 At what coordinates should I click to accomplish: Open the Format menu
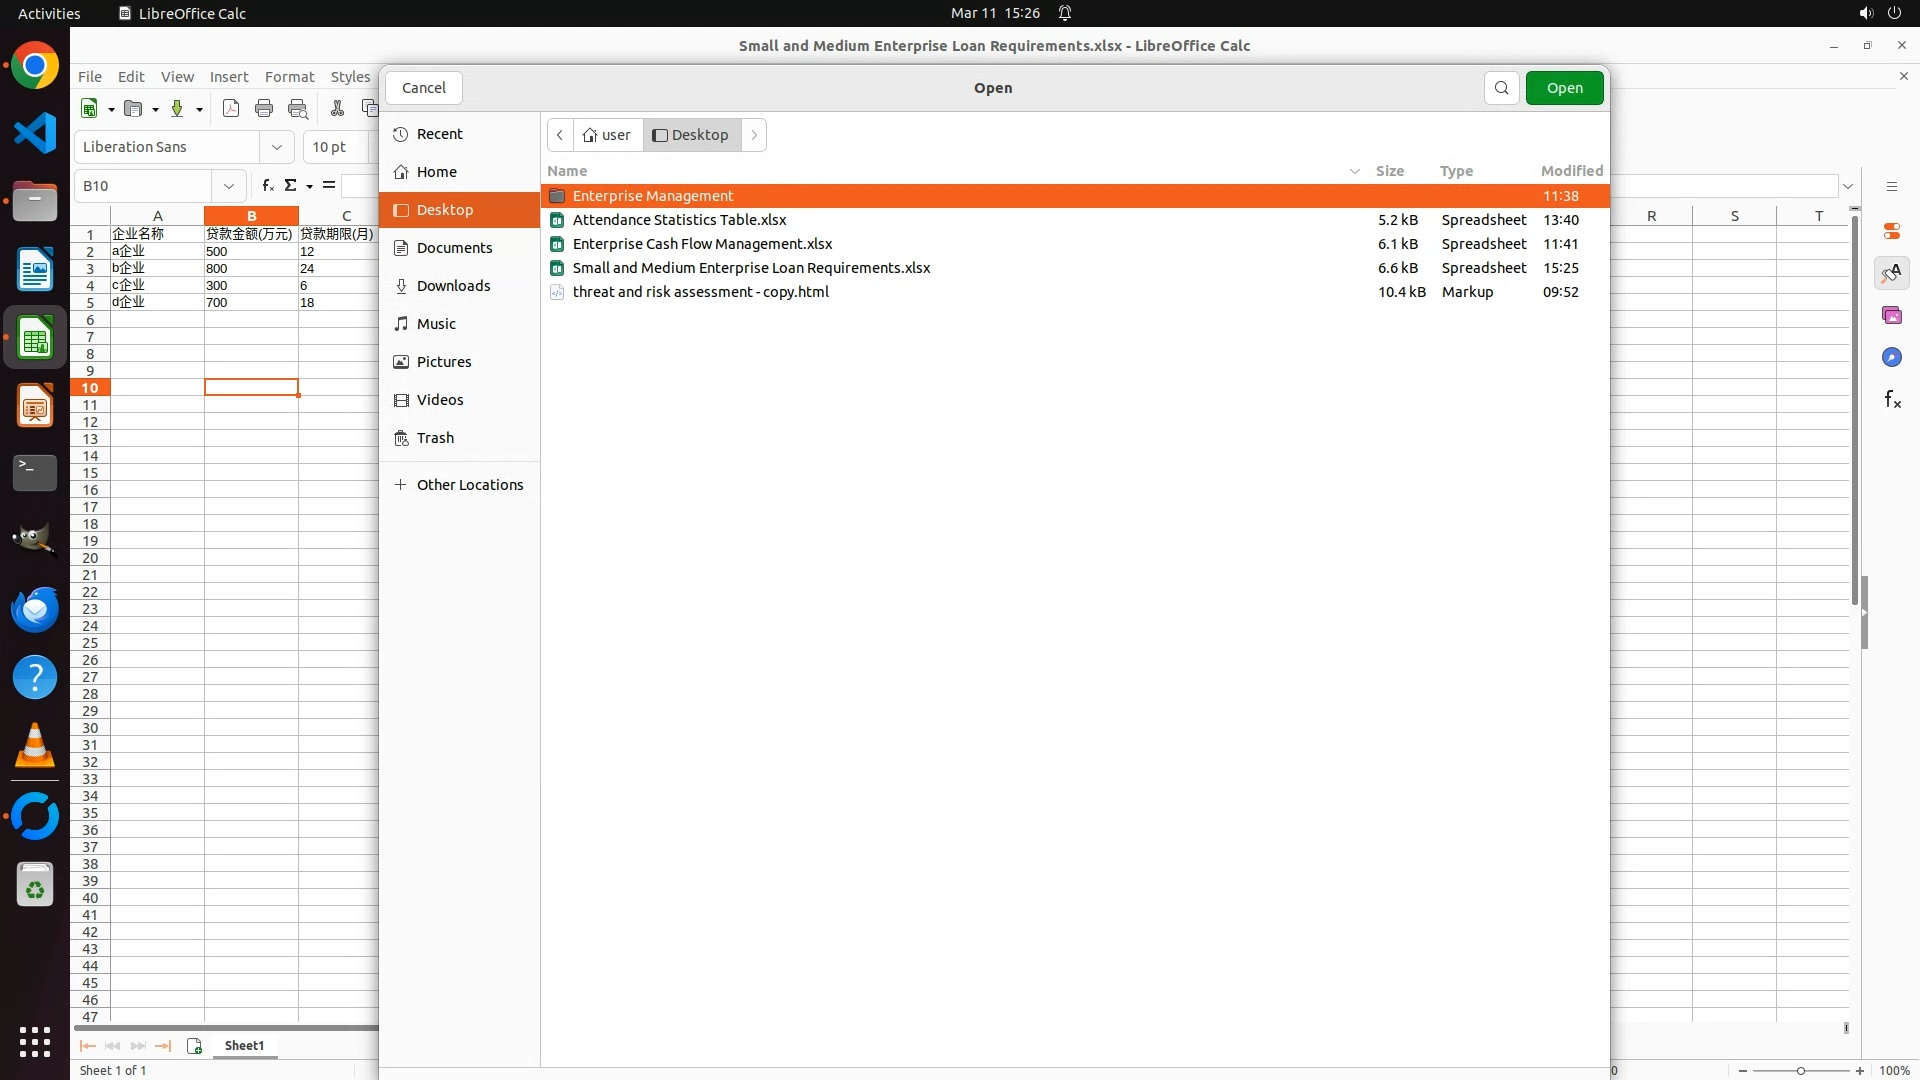coord(289,77)
